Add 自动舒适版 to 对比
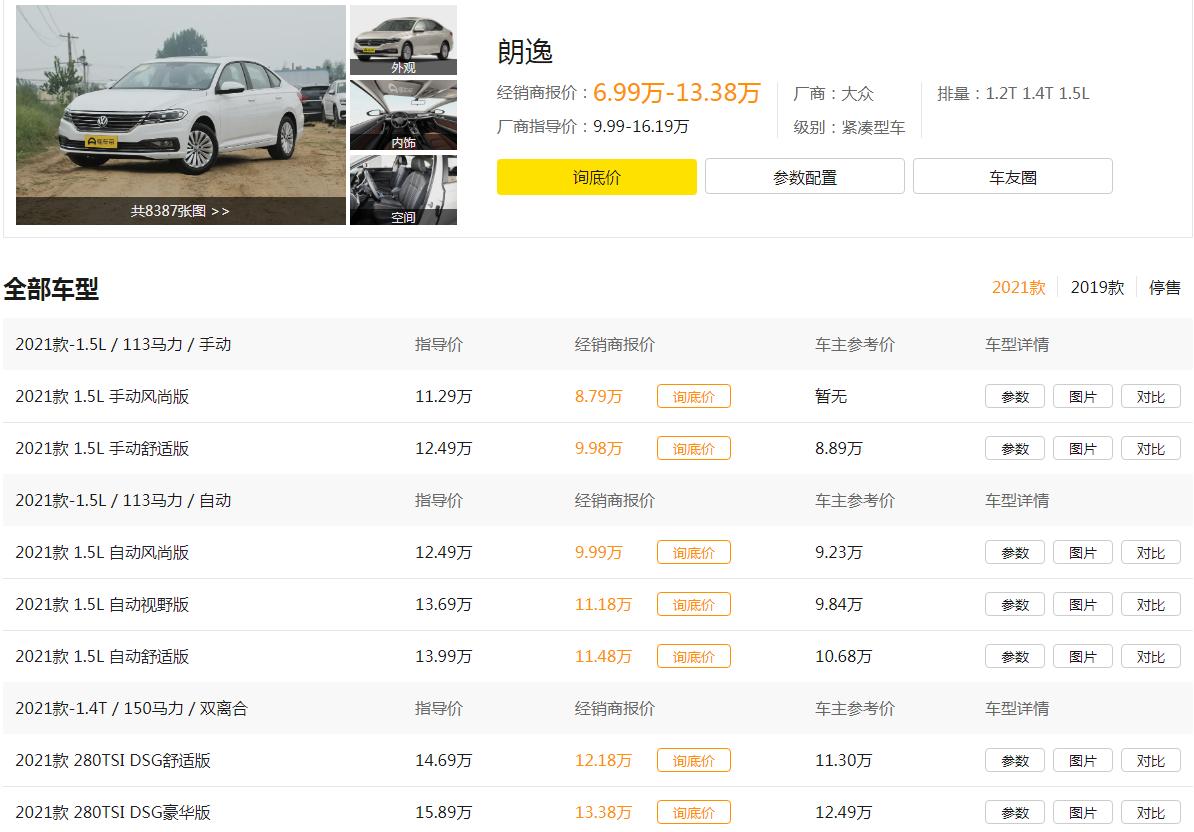This screenshot has height=832, width=1194. point(1151,656)
